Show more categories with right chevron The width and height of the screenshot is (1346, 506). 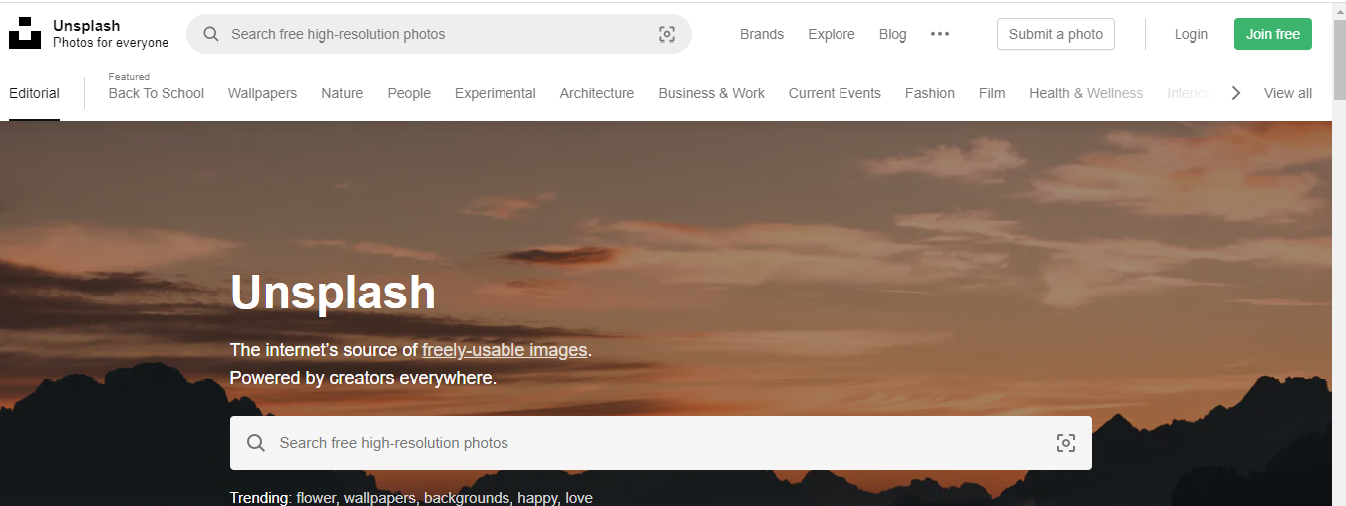pyautogui.click(x=1236, y=93)
